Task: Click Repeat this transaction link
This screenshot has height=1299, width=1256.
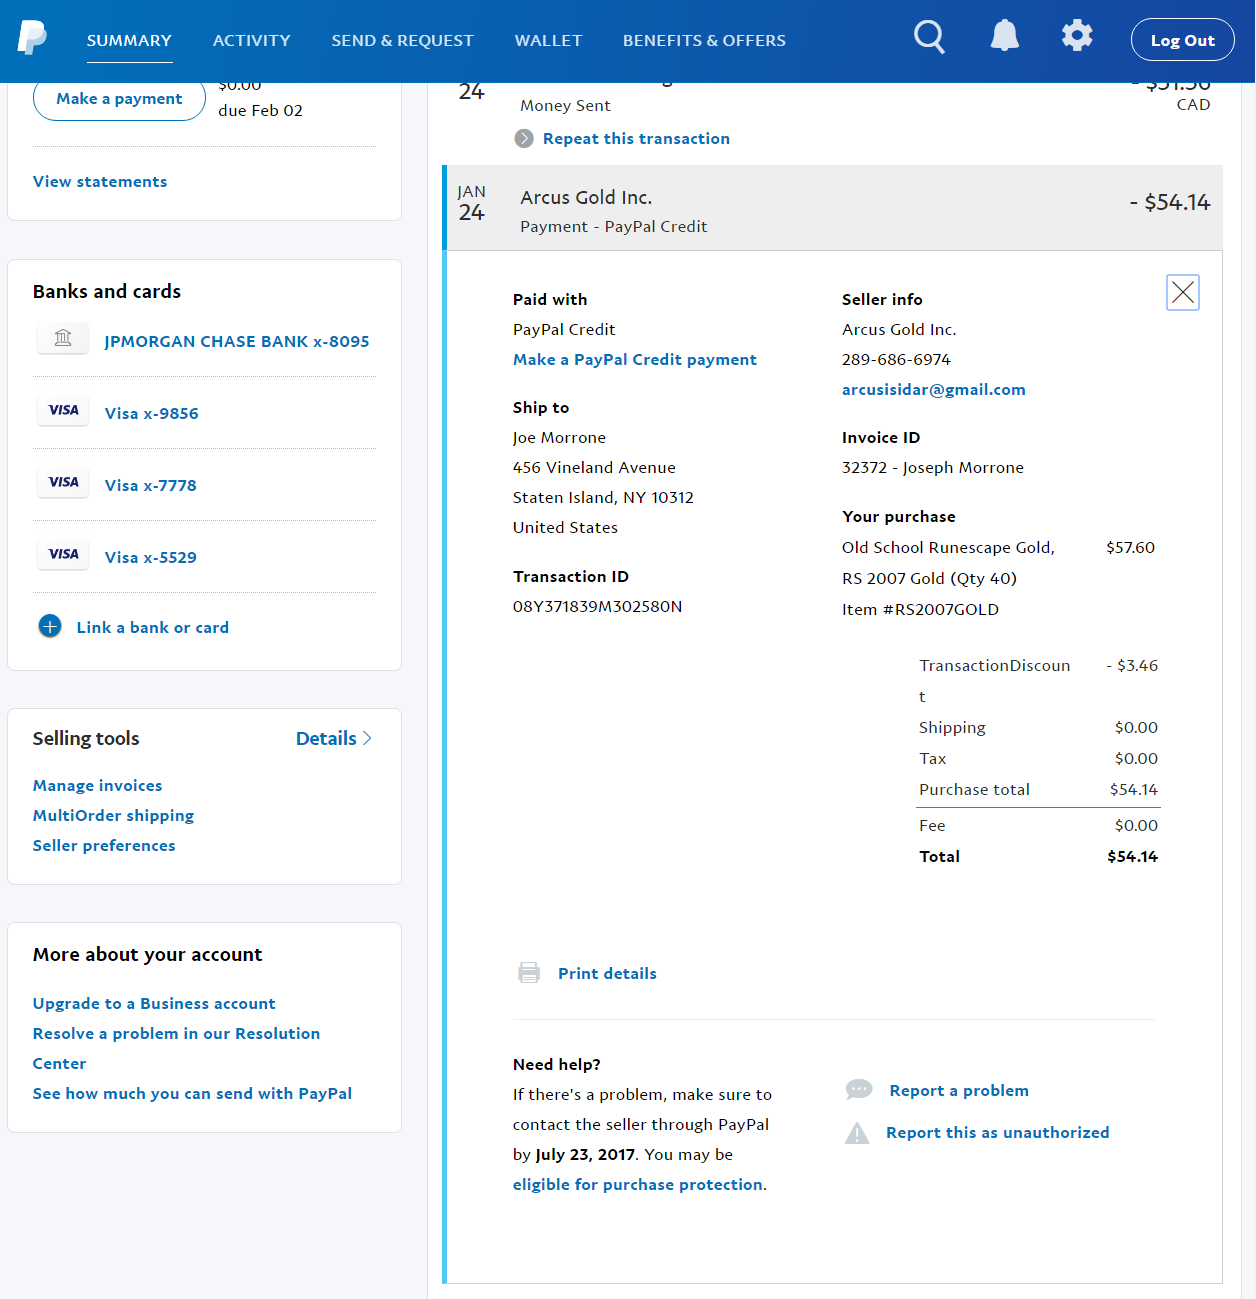Action: (x=636, y=139)
